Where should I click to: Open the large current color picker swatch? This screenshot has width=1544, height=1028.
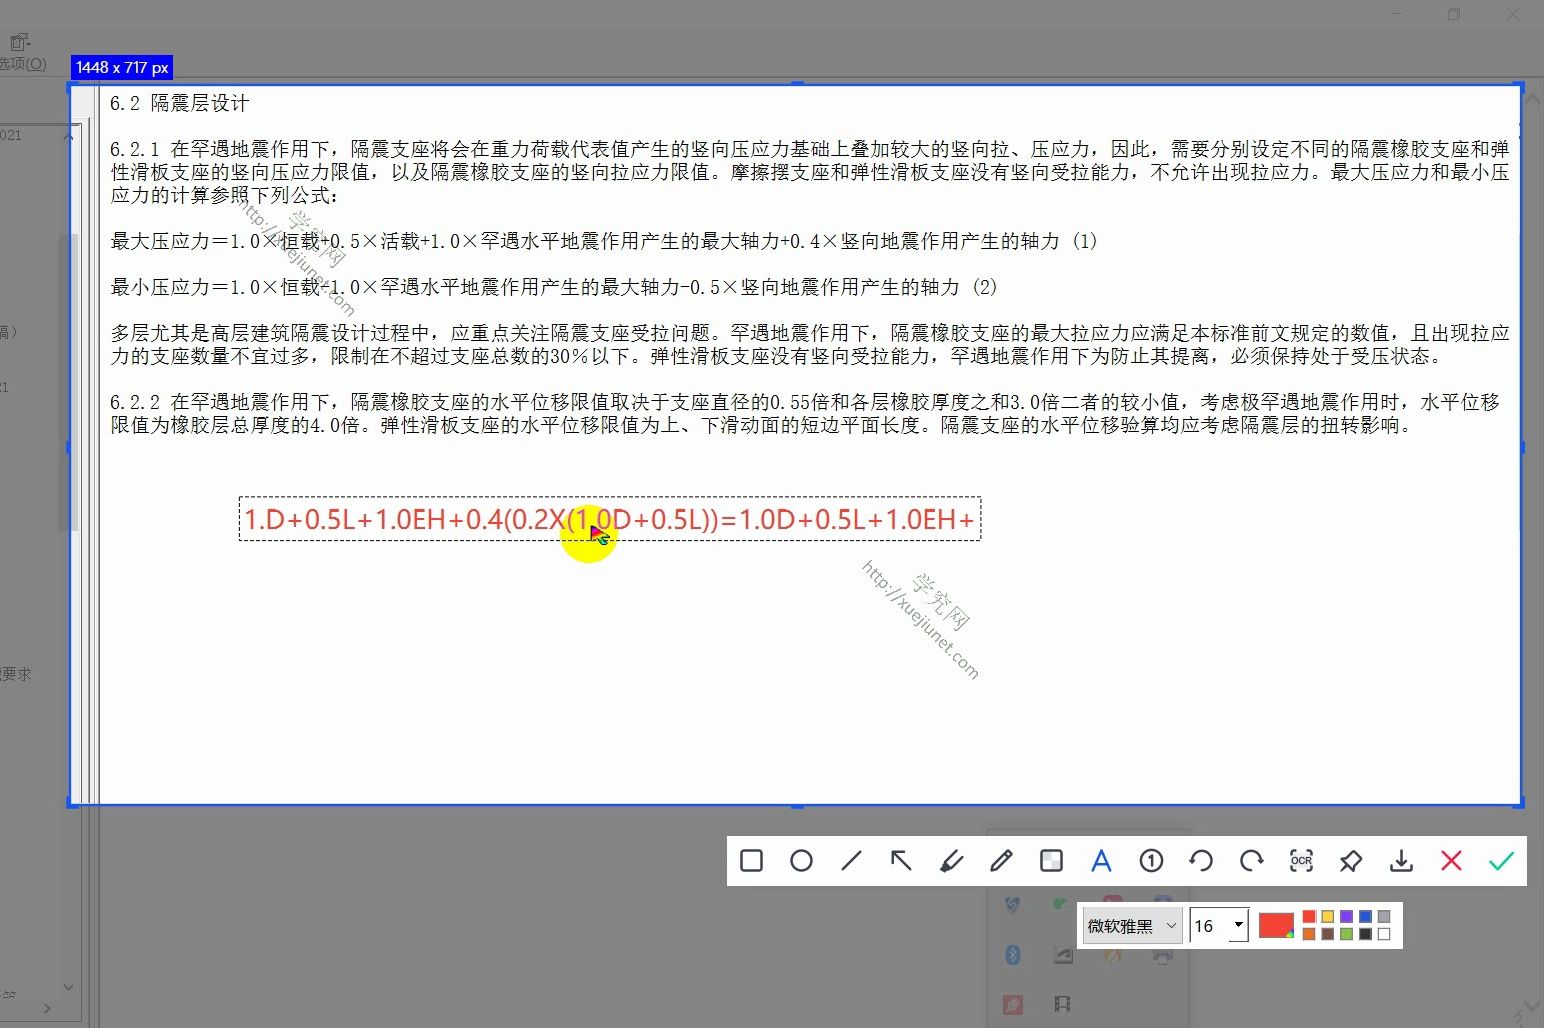click(1276, 926)
